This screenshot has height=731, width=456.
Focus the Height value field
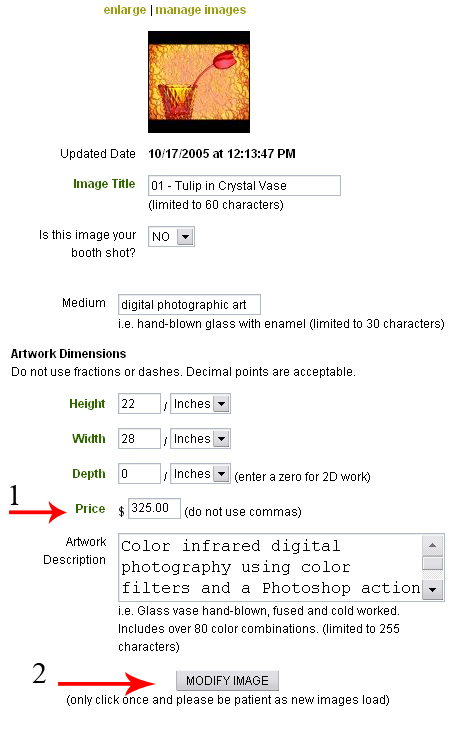coord(139,403)
